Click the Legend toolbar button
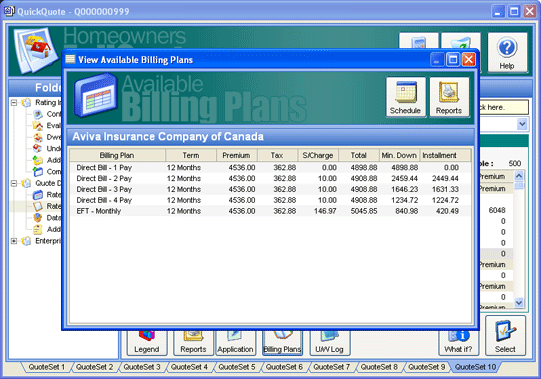 [147, 342]
